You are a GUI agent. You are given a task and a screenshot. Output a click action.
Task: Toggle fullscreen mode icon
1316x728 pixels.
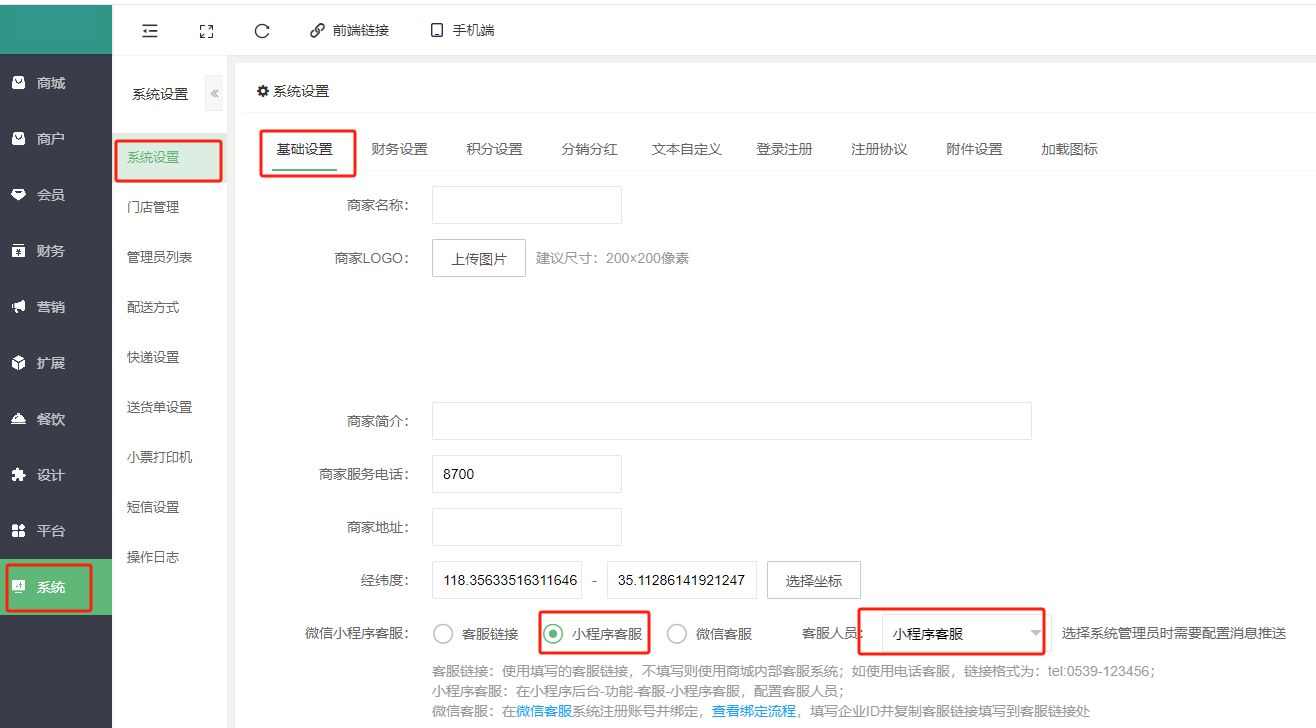pyautogui.click(x=206, y=31)
